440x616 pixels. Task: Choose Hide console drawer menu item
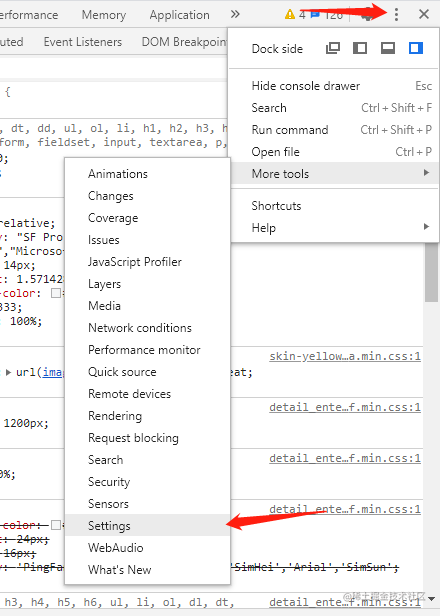(x=334, y=86)
